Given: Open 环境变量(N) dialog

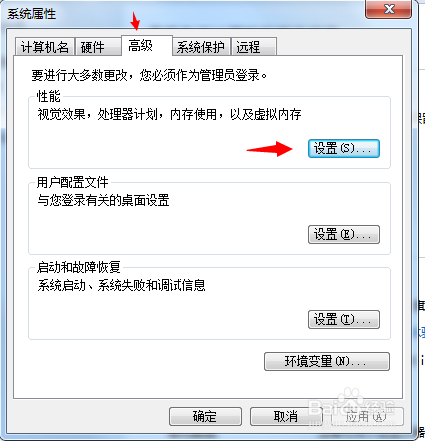Looking at the screenshot, I should tap(327, 361).
